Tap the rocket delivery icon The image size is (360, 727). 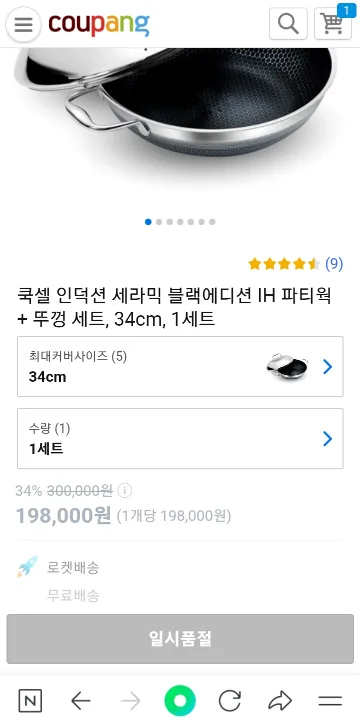(27, 567)
